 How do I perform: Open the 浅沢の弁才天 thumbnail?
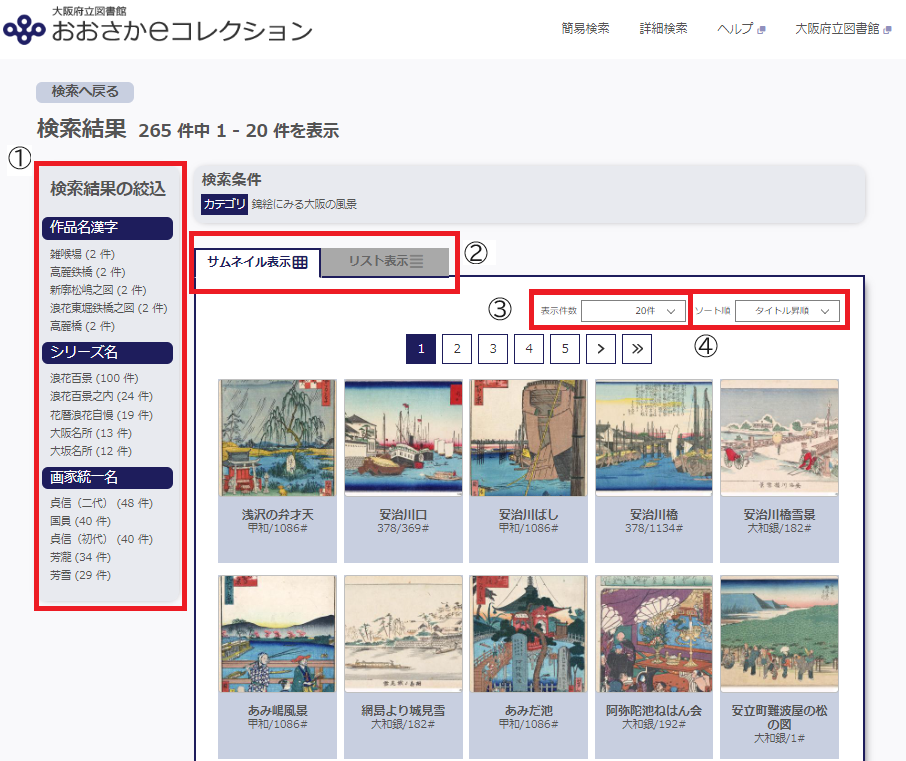[277, 438]
